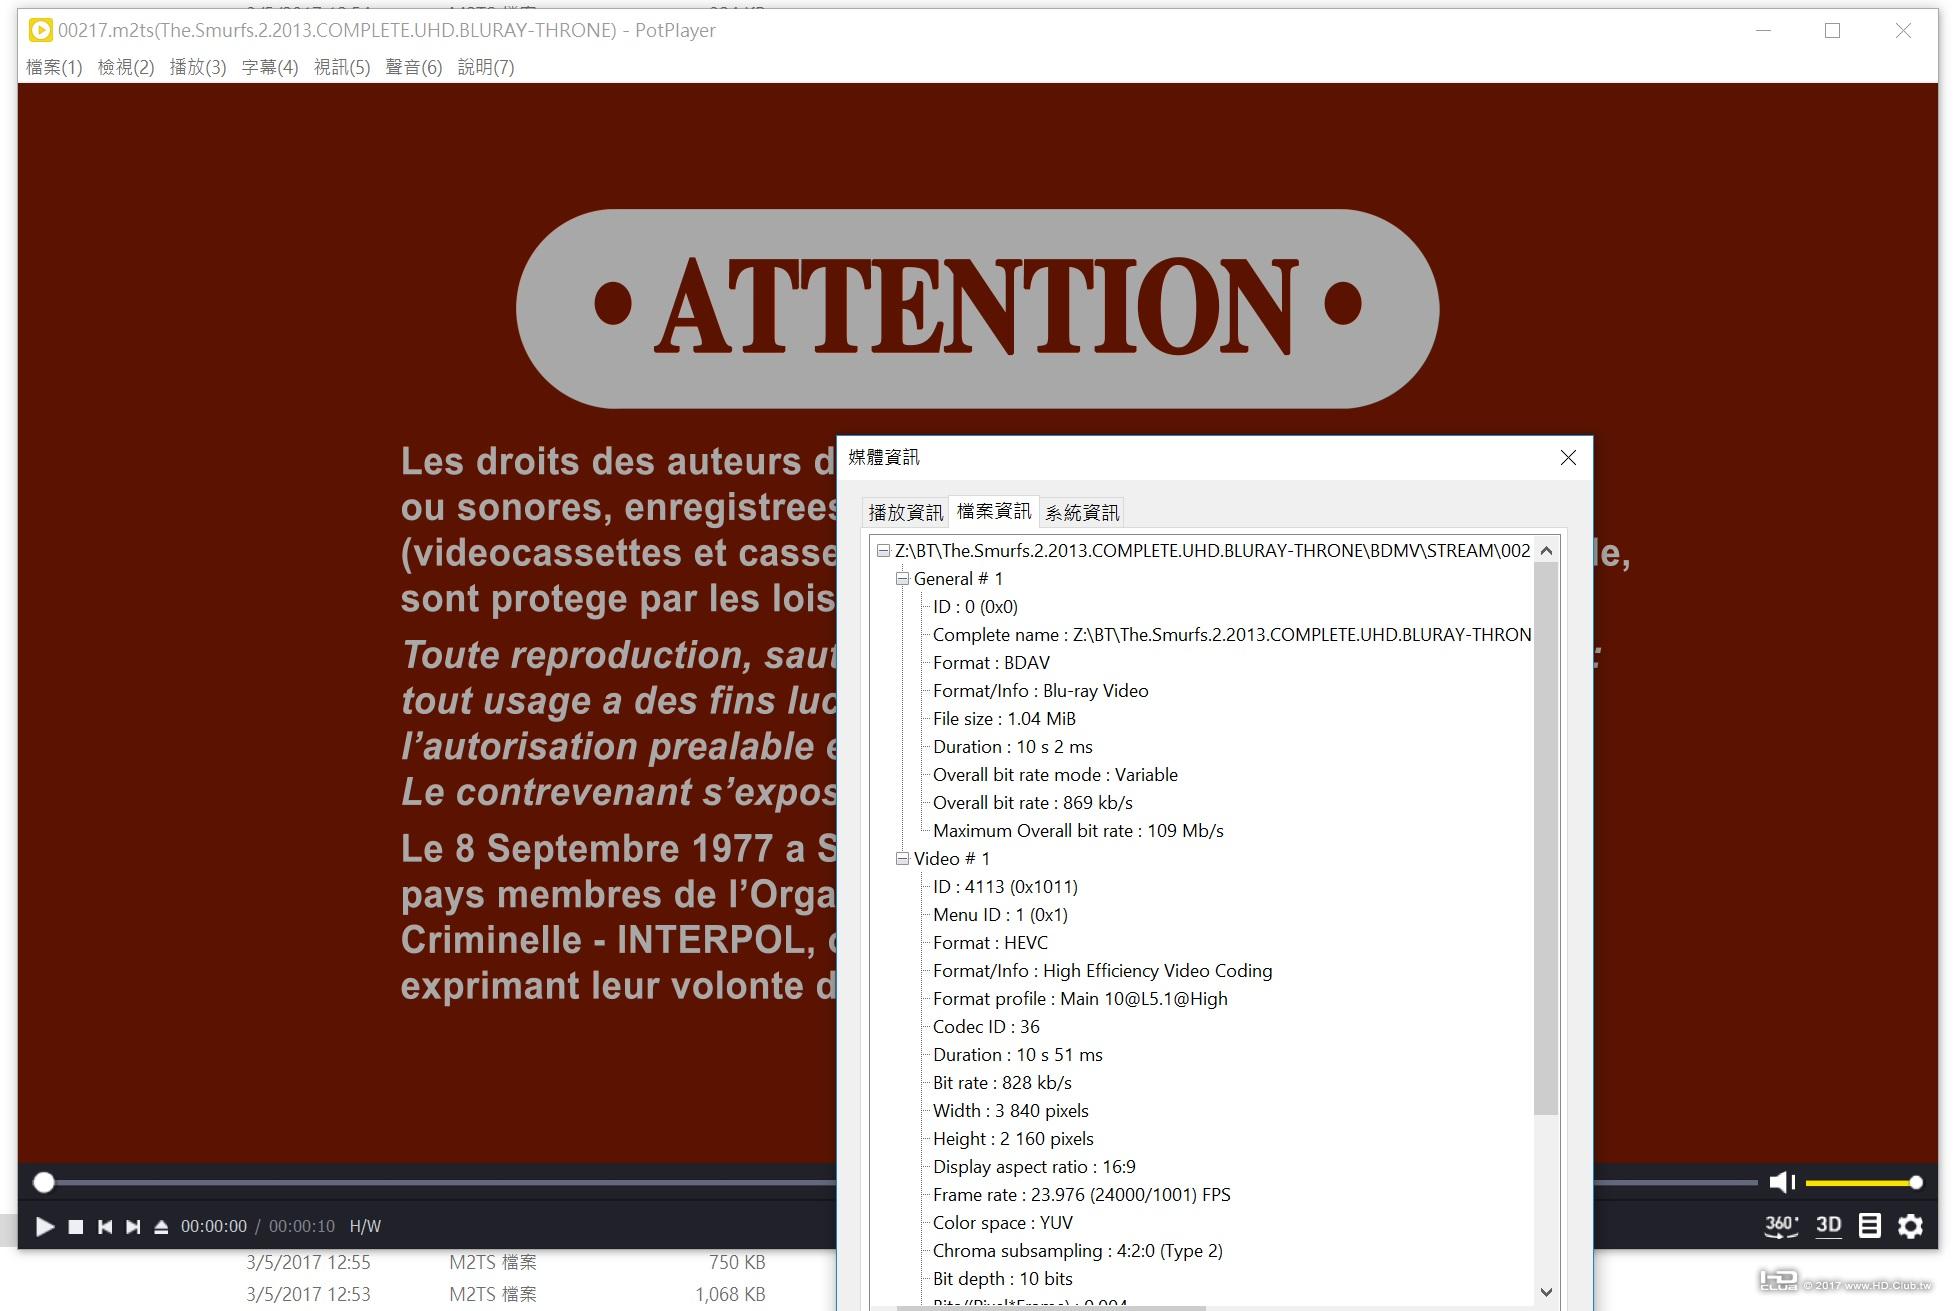
Task: Select 'Format/Info : High Efficiency Video Coding' row
Action: (1103, 970)
